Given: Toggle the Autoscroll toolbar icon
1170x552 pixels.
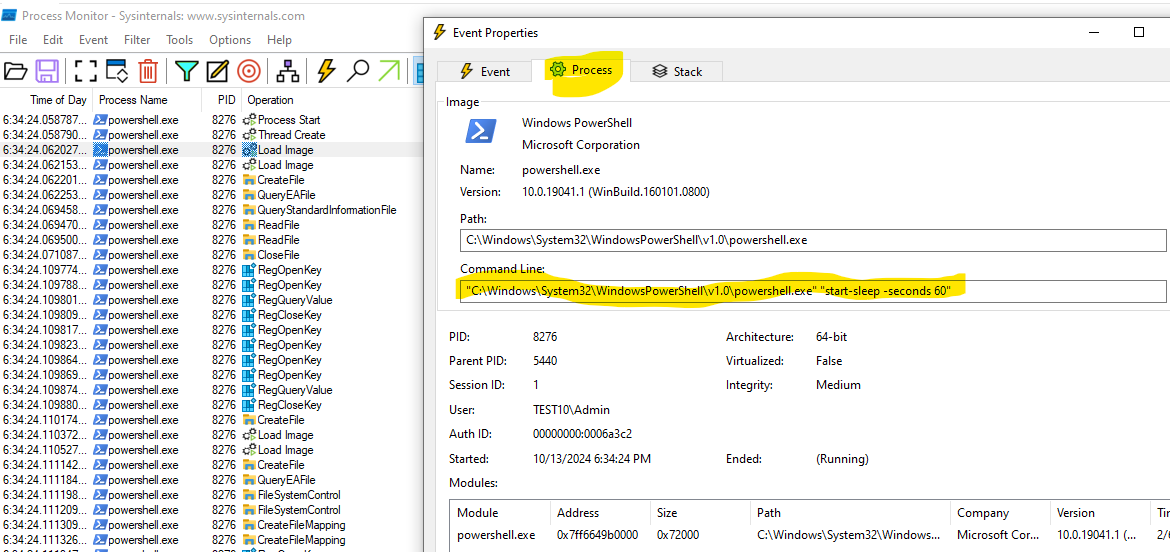Looking at the screenshot, I should click(x=117, y=71).
